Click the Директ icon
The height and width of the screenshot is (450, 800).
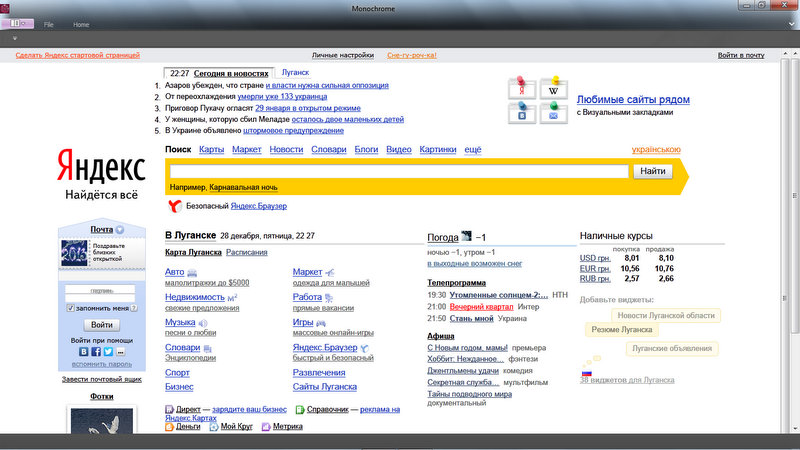[169, 409]
